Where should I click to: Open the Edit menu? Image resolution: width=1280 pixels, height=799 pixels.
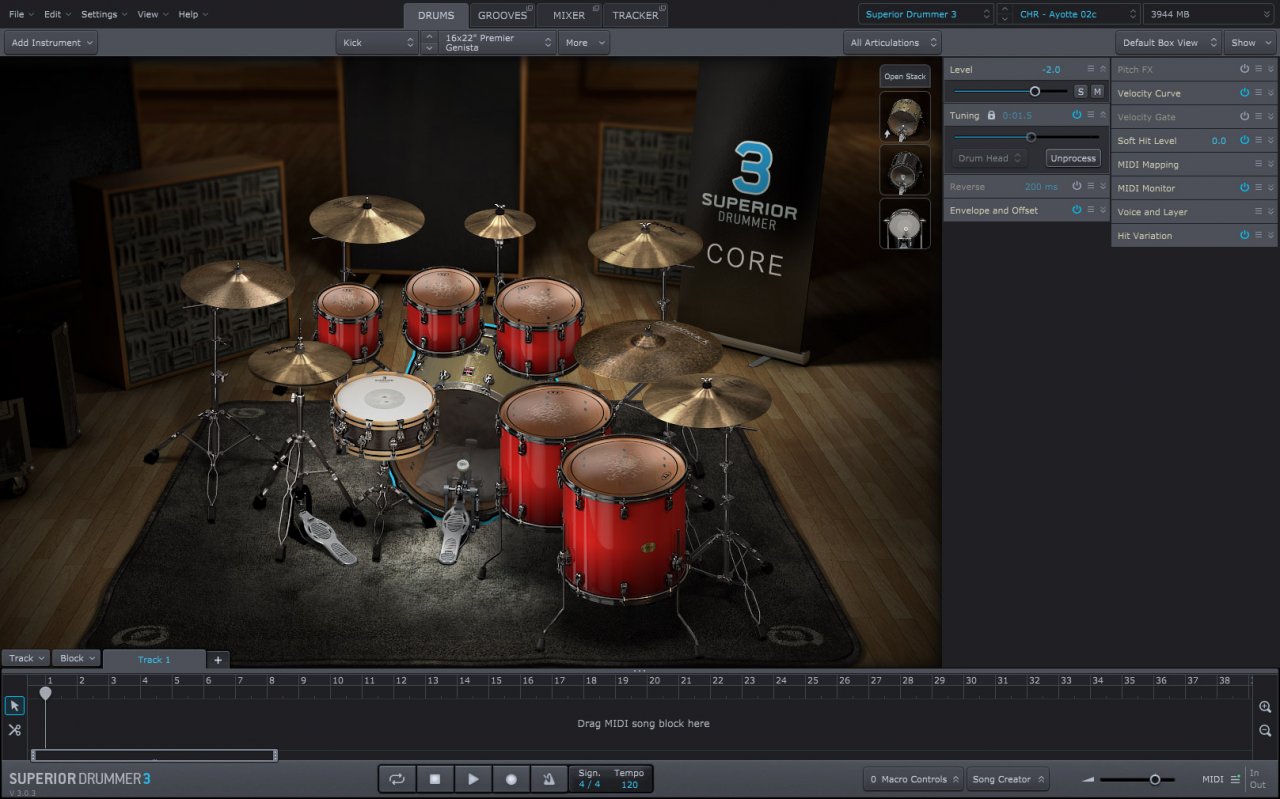pyautogui.click(x=56, y=14)
